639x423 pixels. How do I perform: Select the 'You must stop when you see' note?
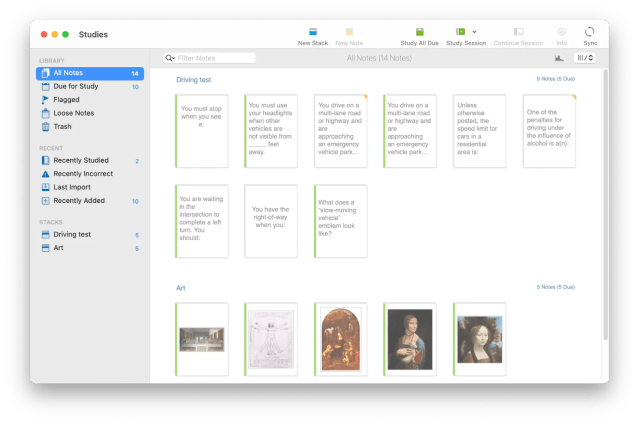click(202, 131)
